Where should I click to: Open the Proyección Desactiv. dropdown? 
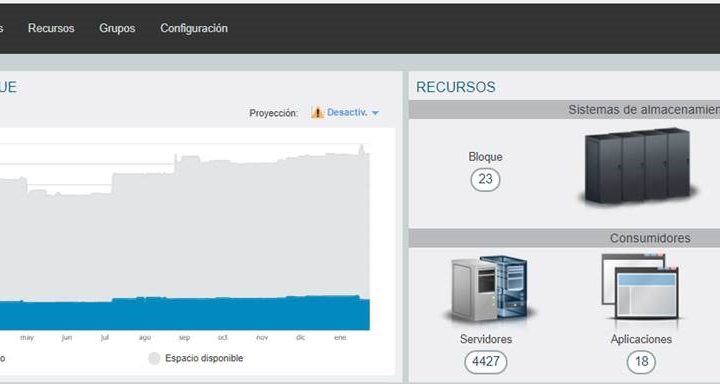coord(353,113)
